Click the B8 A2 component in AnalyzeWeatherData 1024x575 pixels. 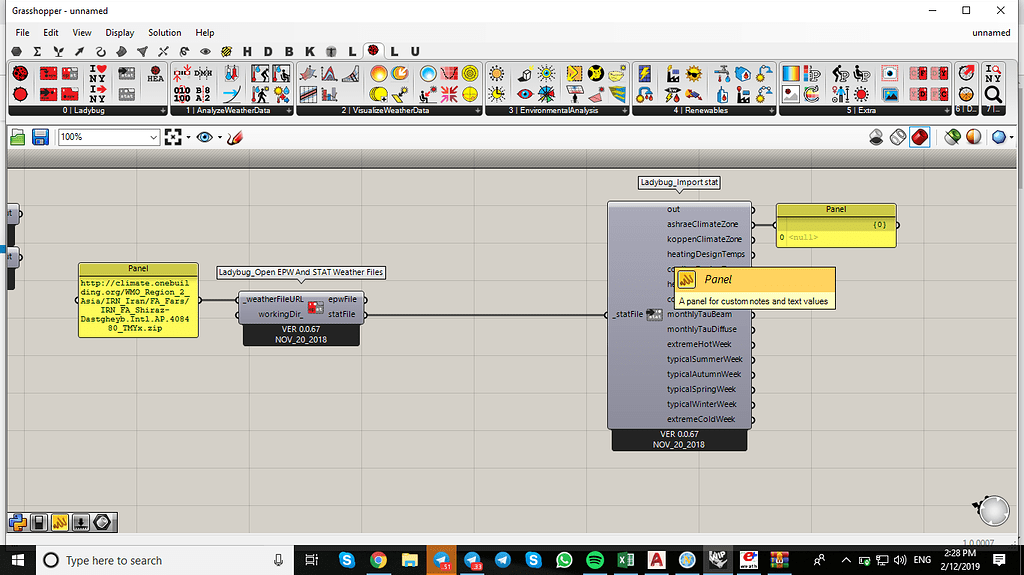coord(203,94)
